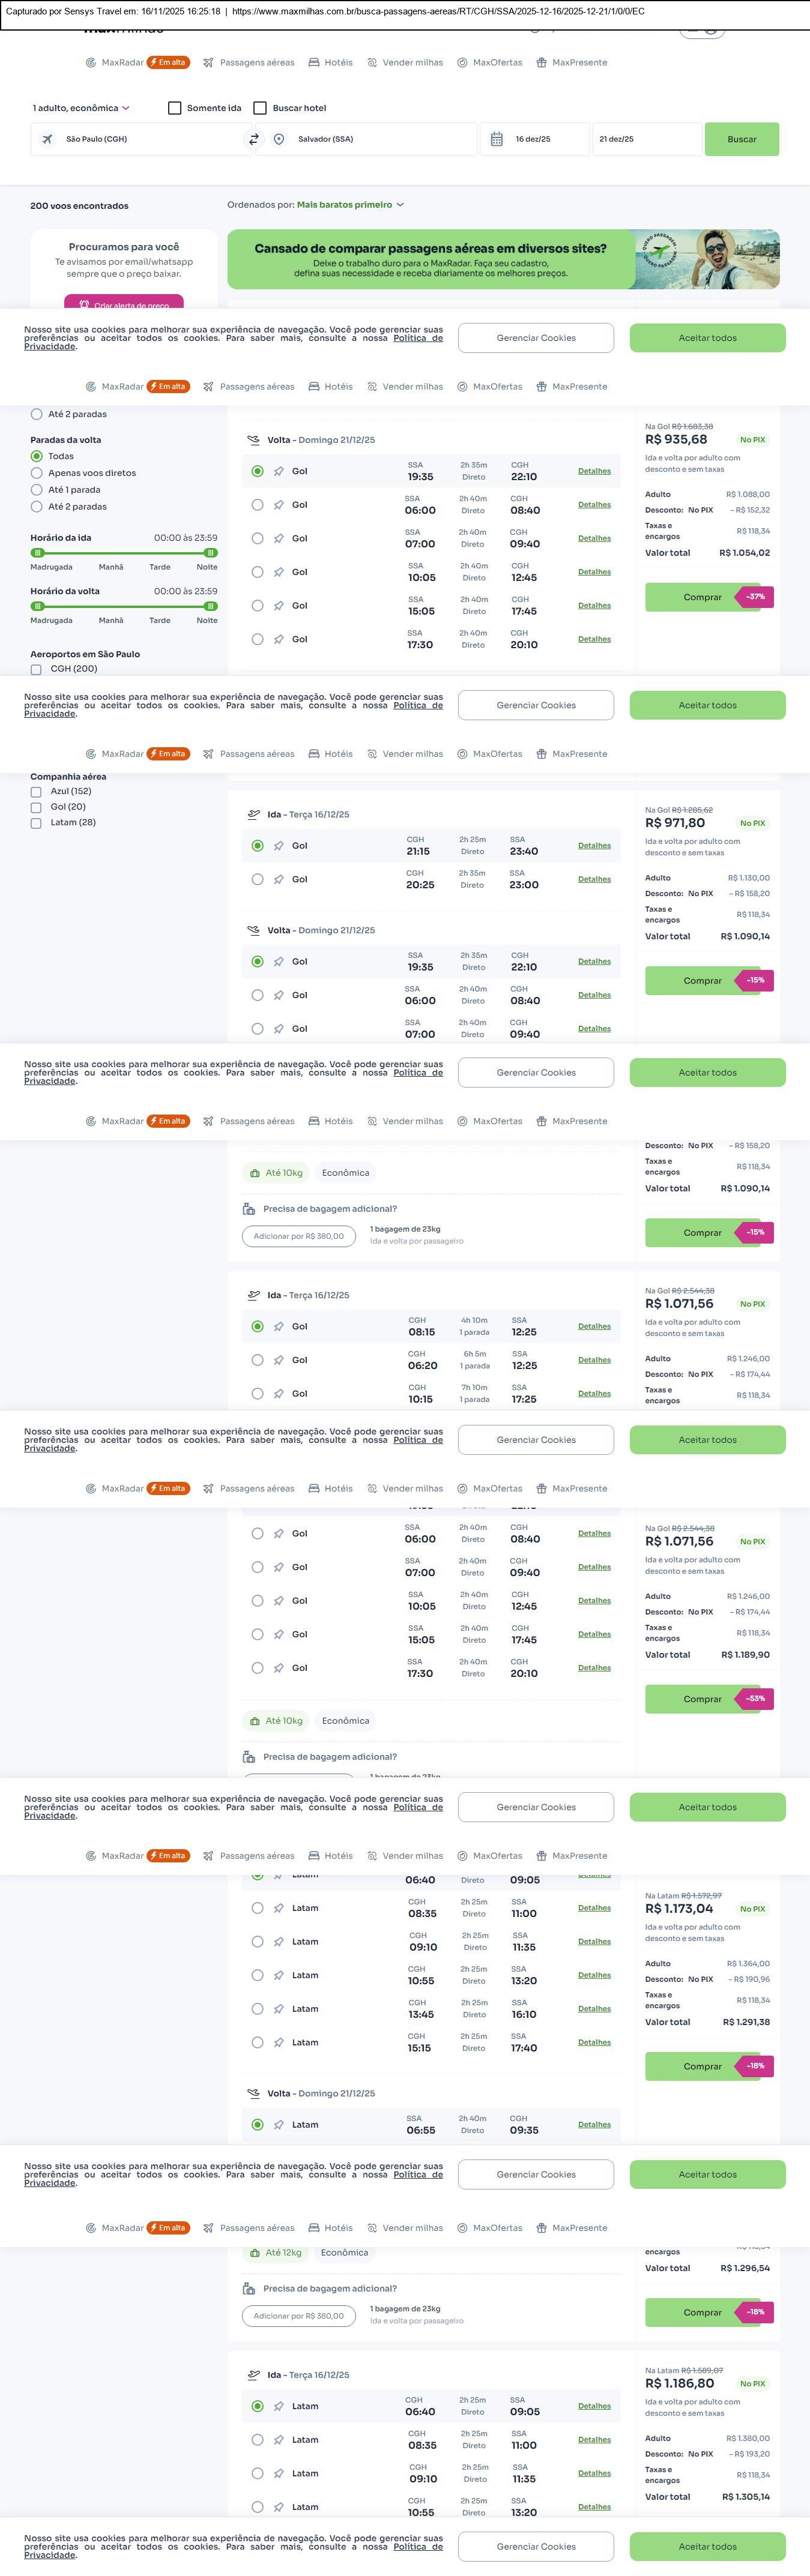The width and height of the screenshot is (810, 2576).
Task: Open the 21 dez/25 return date picker
Action: [645, 139]
